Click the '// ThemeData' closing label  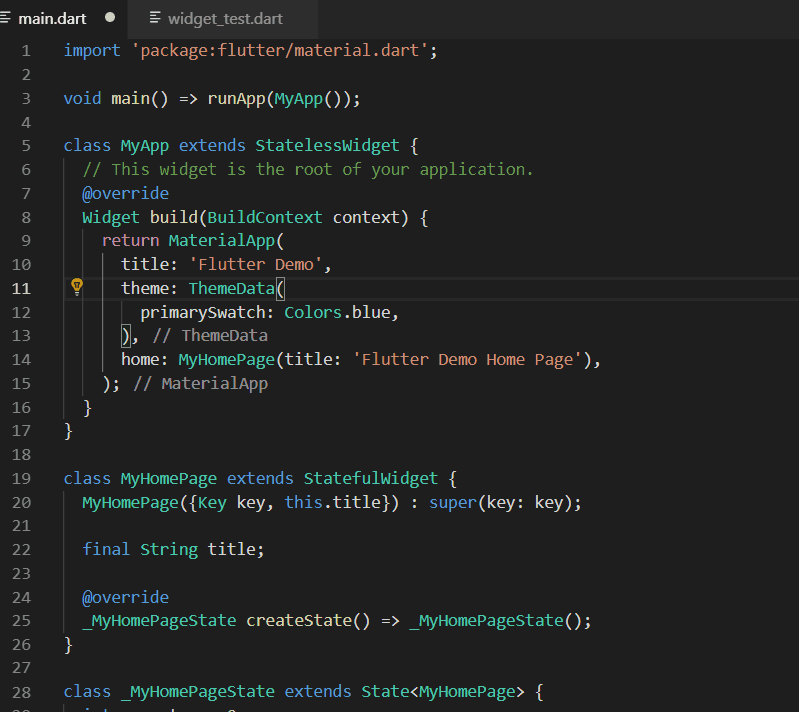point(210,336)
